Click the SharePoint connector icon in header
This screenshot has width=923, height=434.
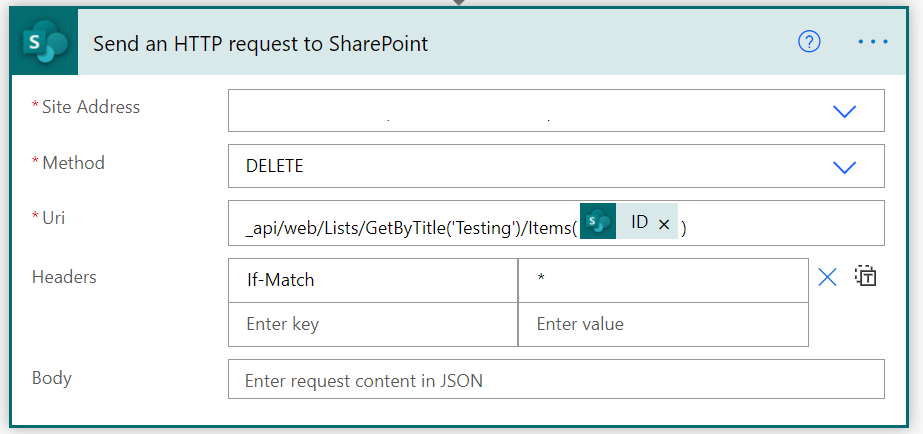[x=44, y=42]
